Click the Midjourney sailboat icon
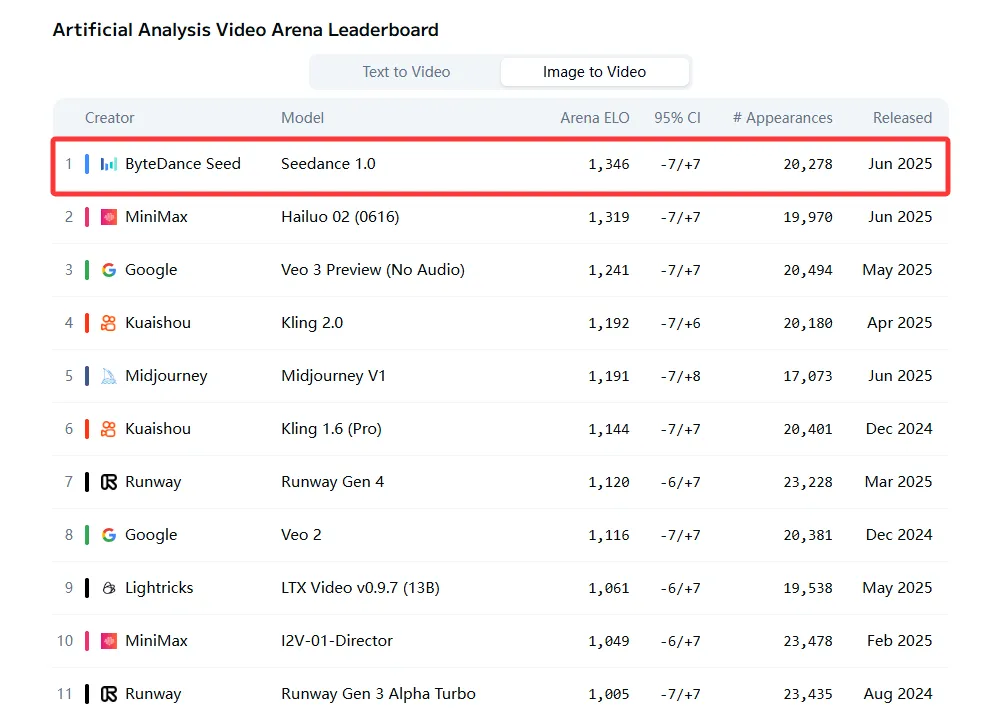 [108, 375]
